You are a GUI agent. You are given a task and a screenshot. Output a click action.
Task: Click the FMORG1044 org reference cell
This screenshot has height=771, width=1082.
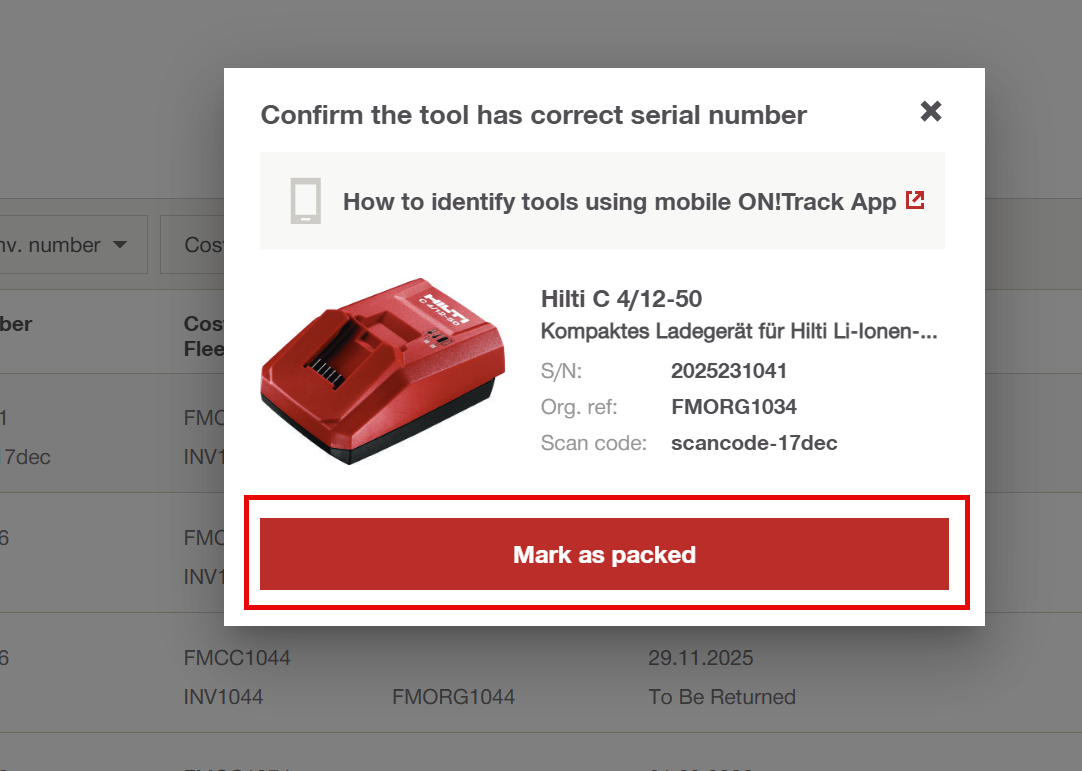pos(453,697)
